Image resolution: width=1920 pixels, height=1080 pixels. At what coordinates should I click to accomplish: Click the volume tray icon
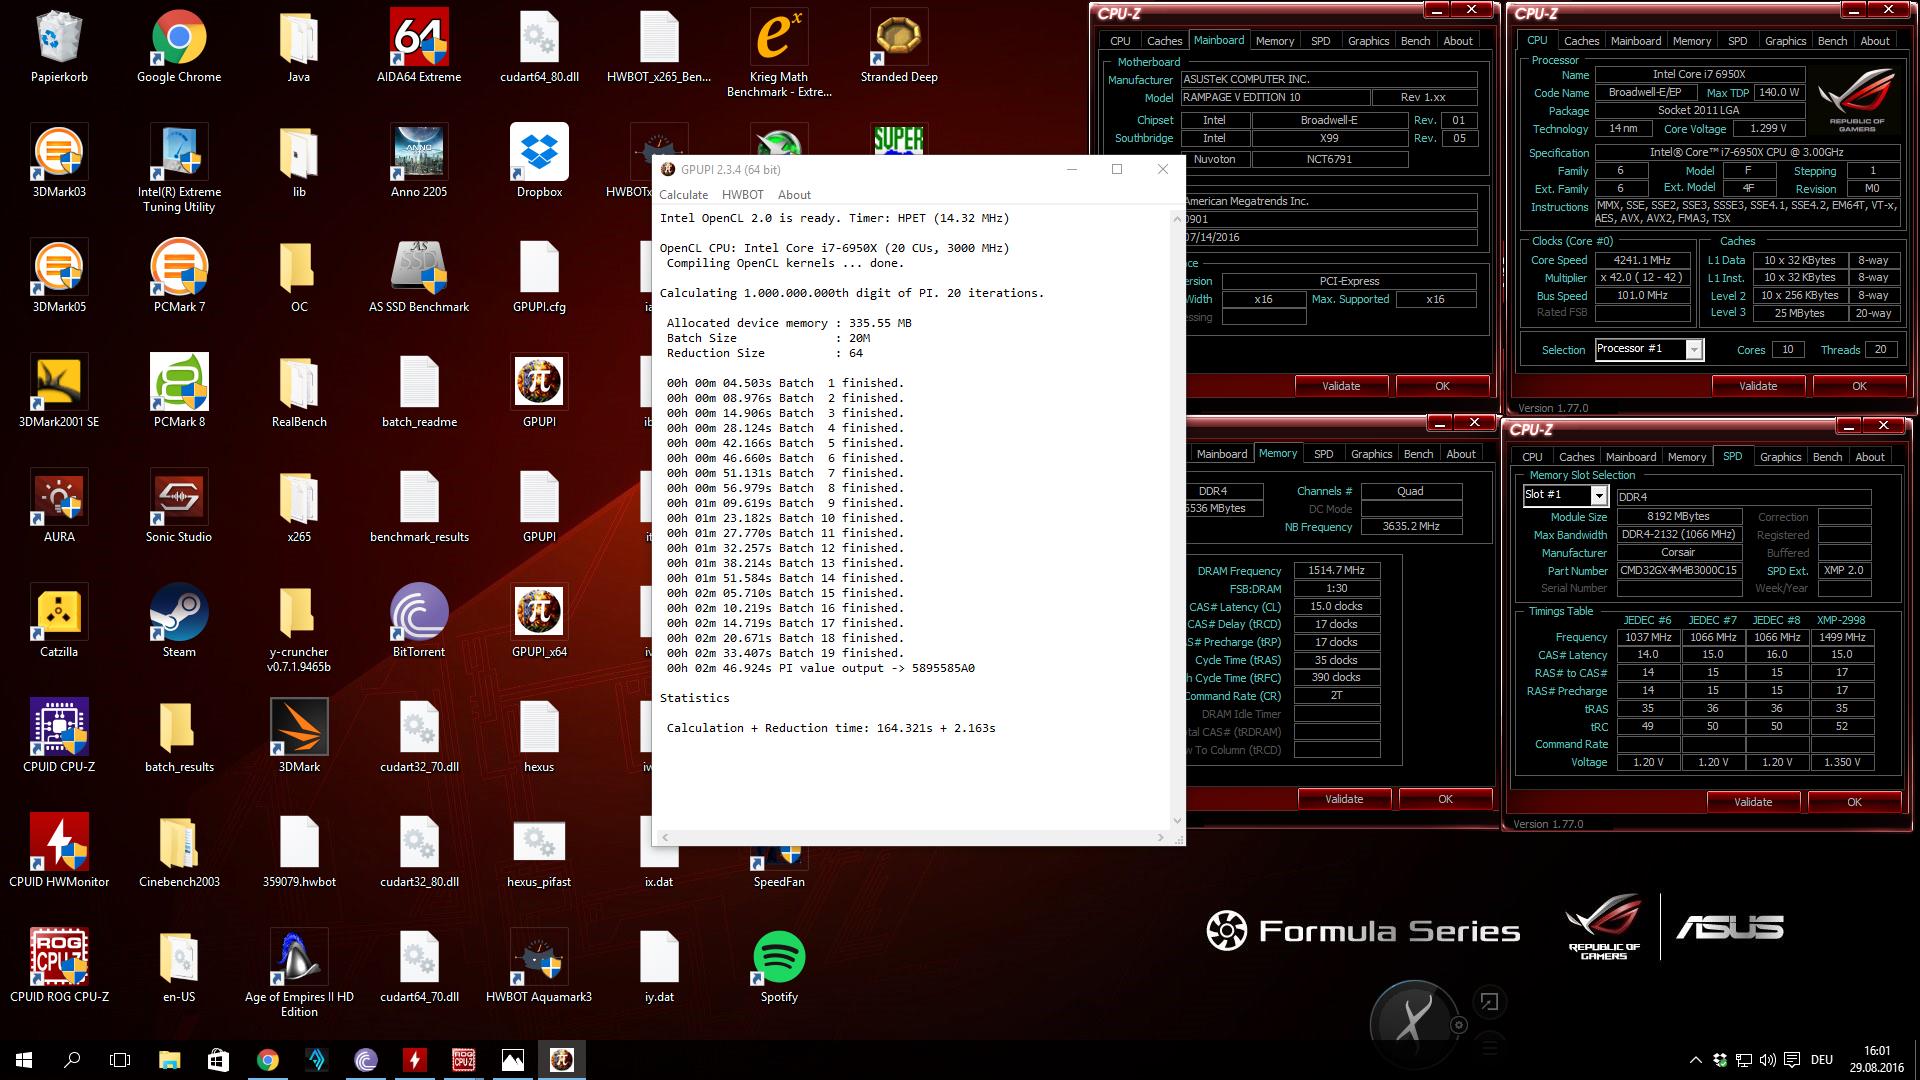click(x=1767, y=1060)
